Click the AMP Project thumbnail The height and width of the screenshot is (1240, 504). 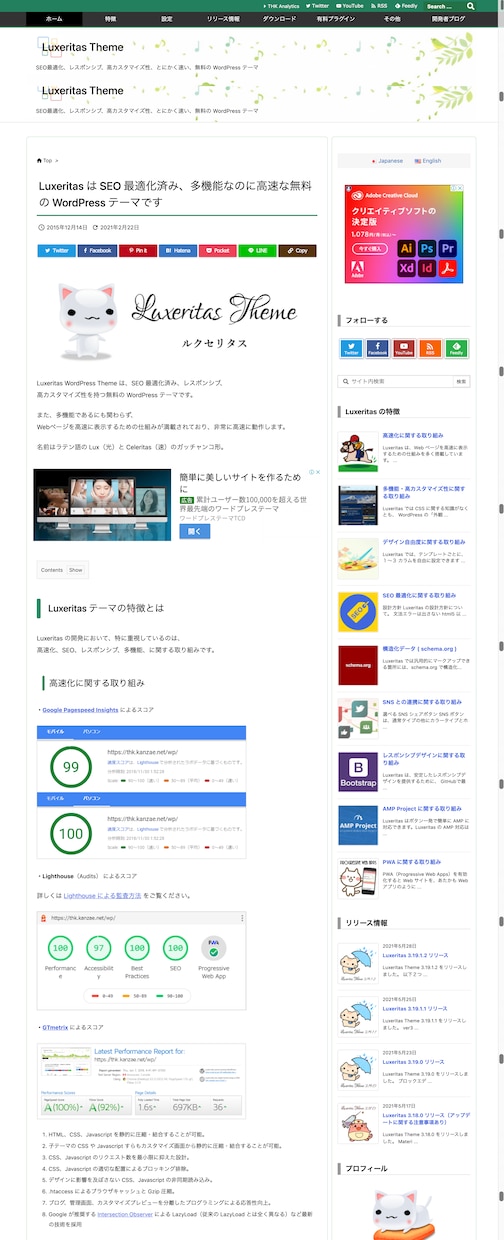[357, 825]
